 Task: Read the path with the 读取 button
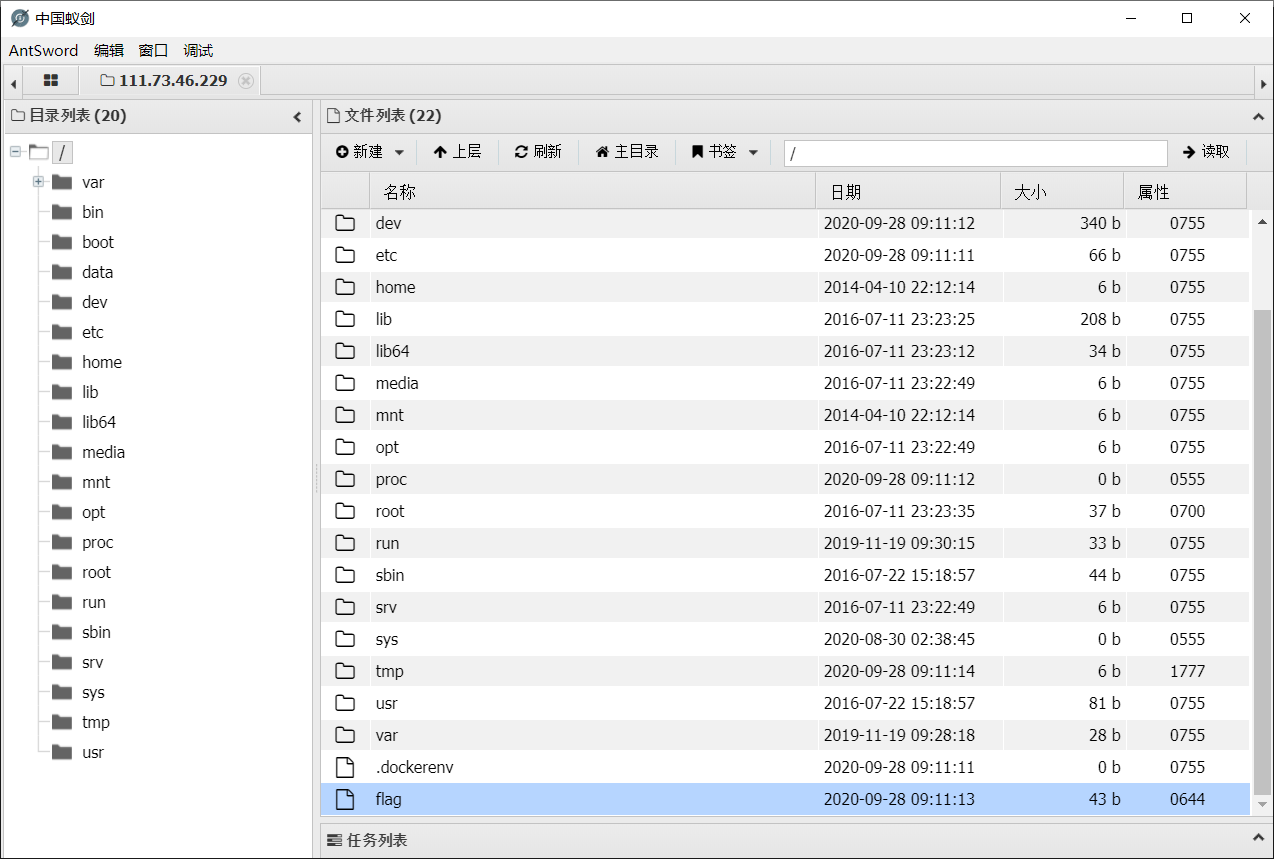pos(1206,152)
